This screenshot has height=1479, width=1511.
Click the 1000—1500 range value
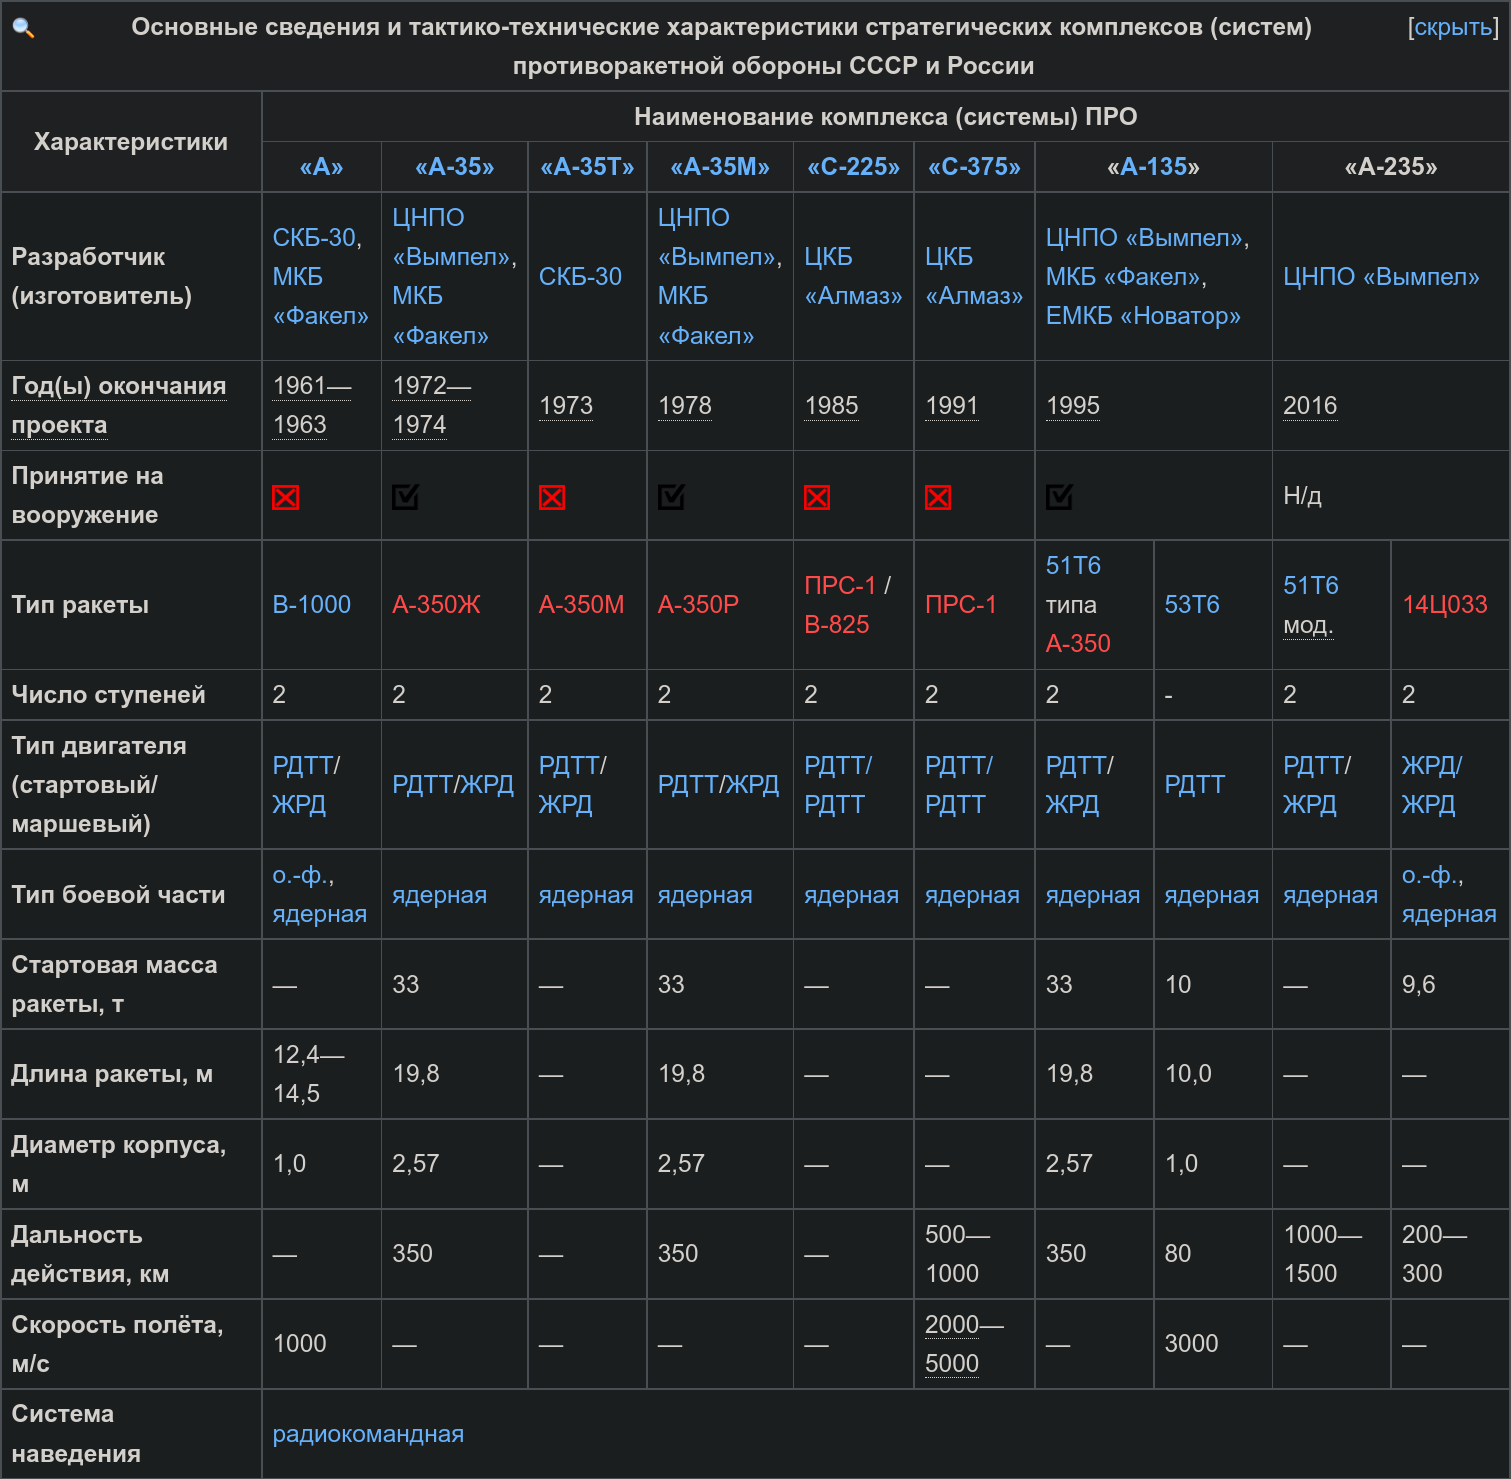click(1323, 1254)
